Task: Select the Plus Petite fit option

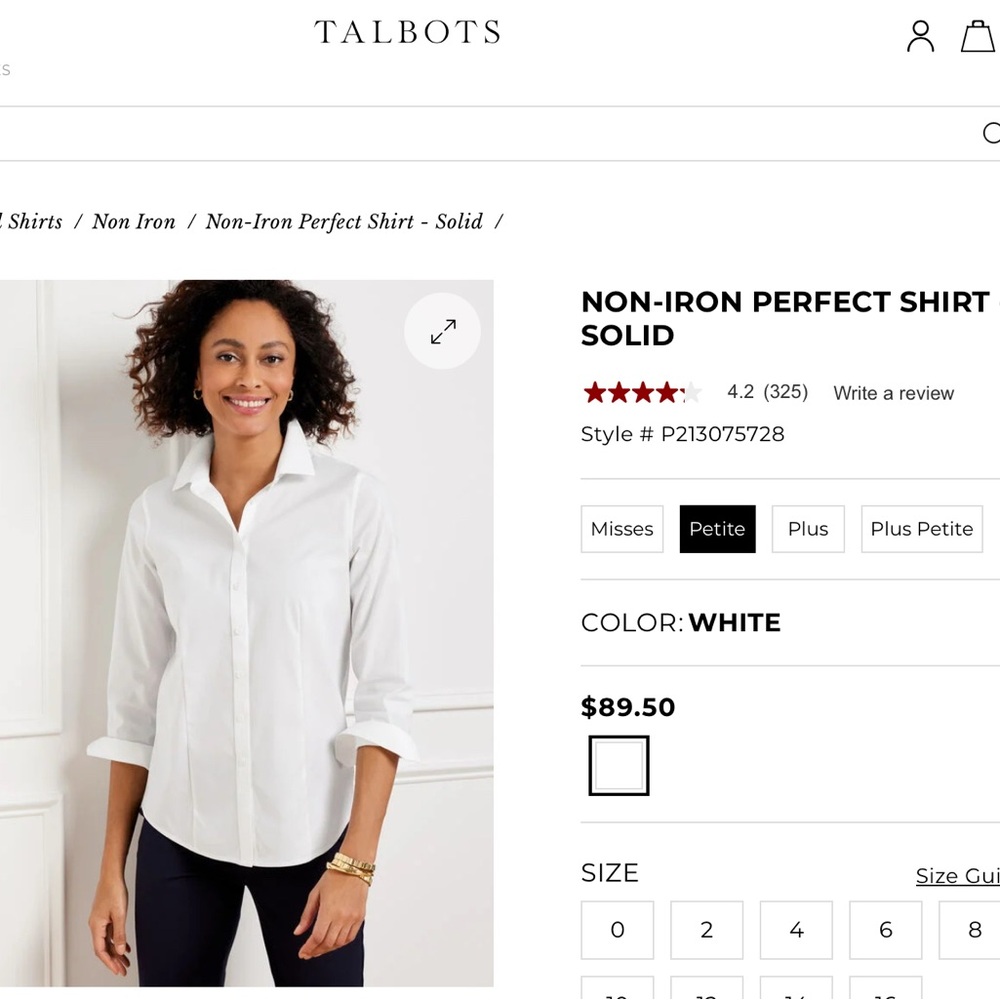Action: [x=921, y=528]
